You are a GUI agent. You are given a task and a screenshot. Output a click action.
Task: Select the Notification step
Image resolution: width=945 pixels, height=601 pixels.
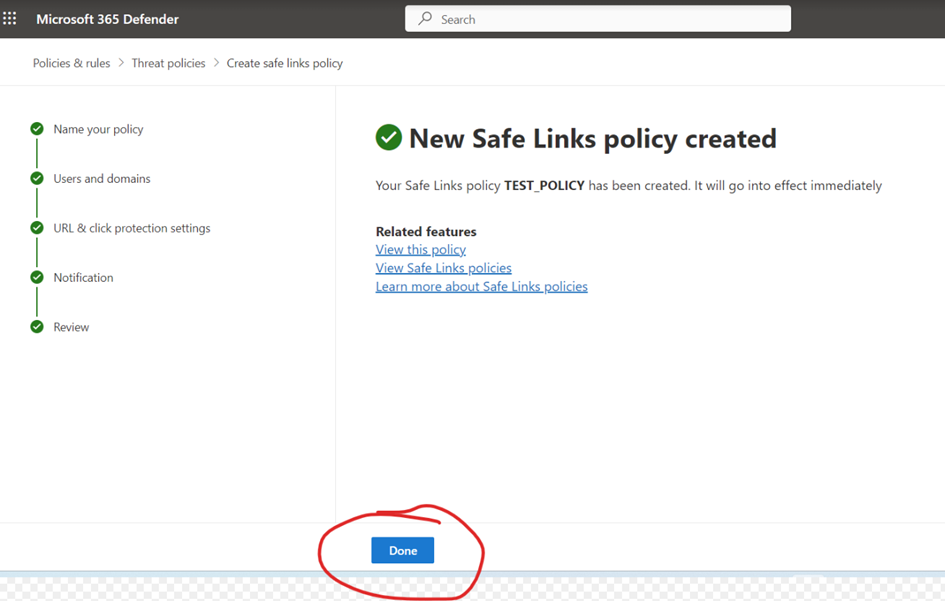click(83, 277)
